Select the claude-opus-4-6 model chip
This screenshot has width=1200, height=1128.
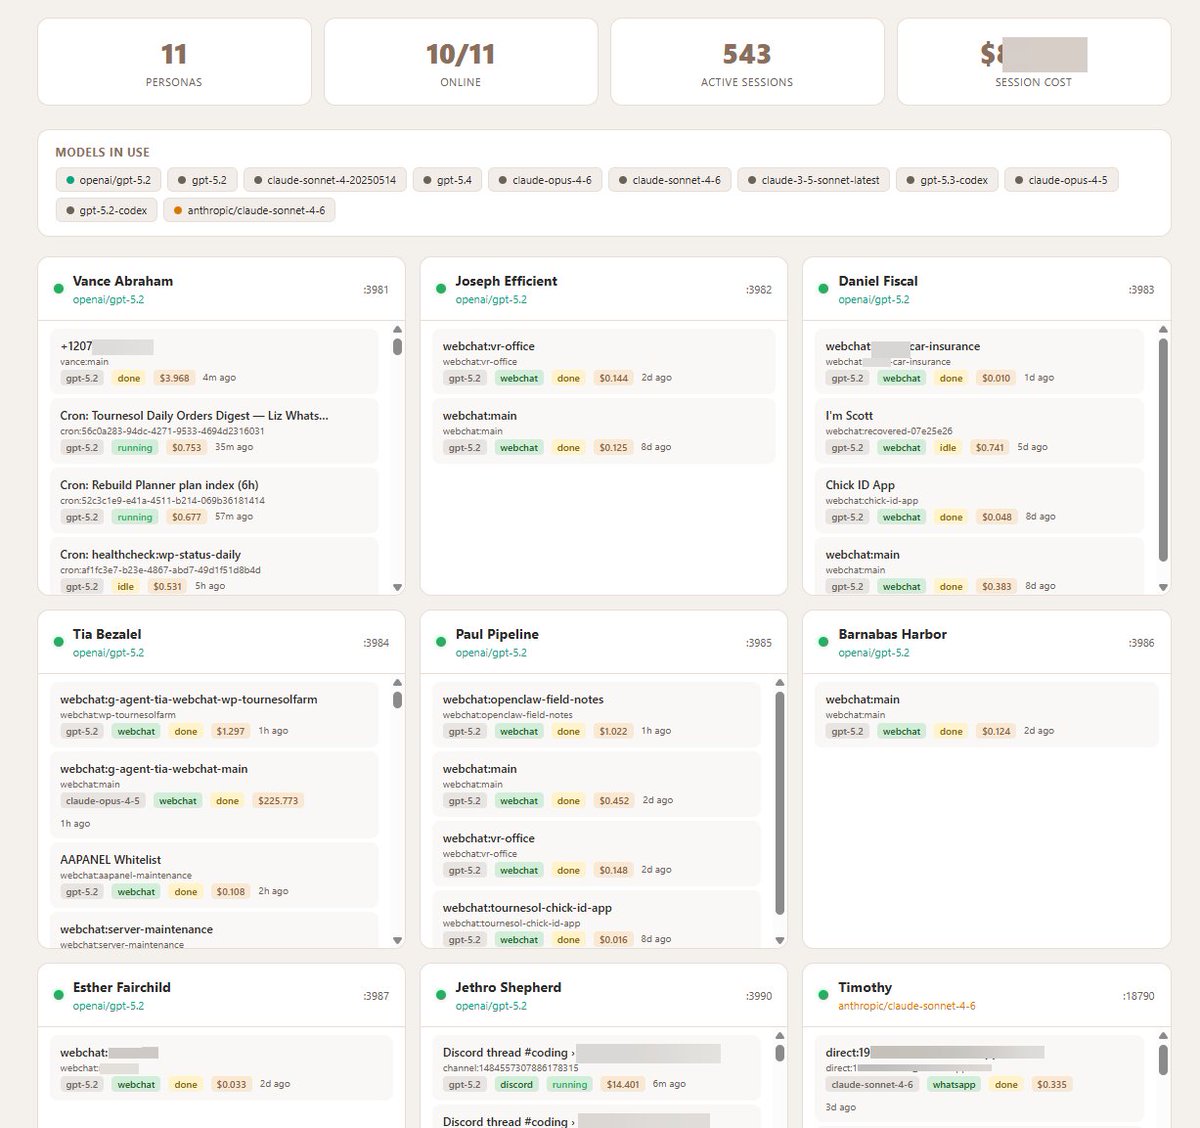pyautogui.click(x=544, y=180)
